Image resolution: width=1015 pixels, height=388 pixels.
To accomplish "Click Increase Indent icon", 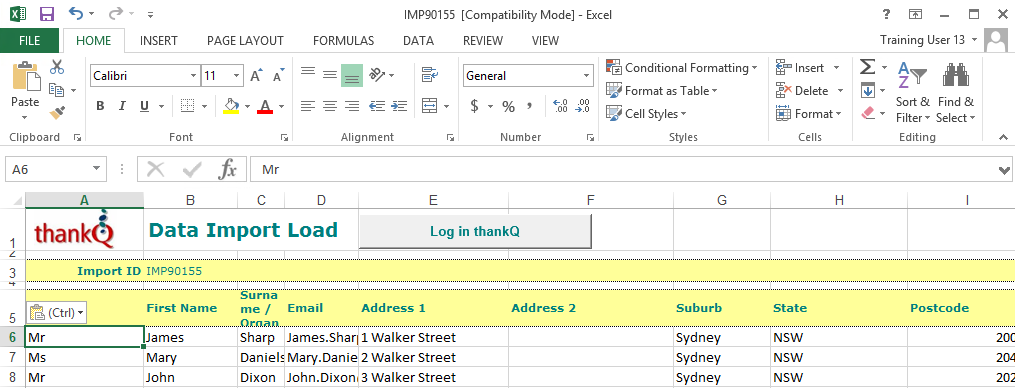I will (x=399, y=106).
